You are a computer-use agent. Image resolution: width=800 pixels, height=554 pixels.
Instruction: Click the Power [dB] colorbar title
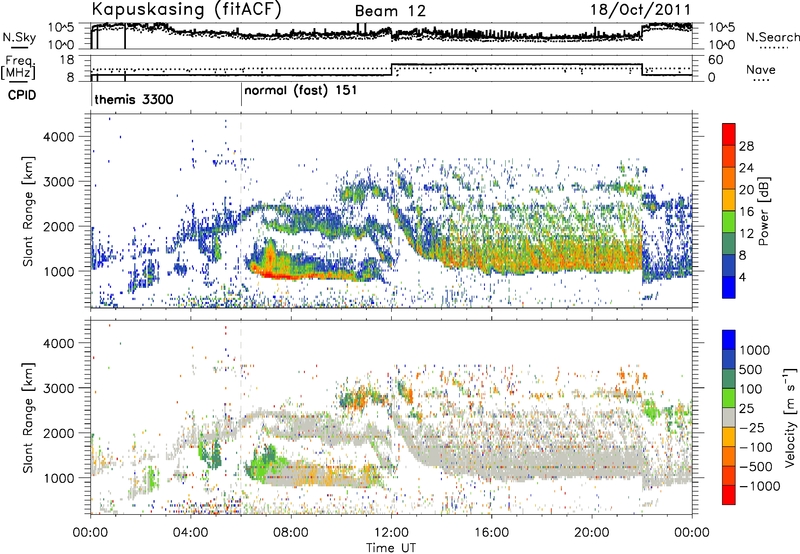coord(763,212)
